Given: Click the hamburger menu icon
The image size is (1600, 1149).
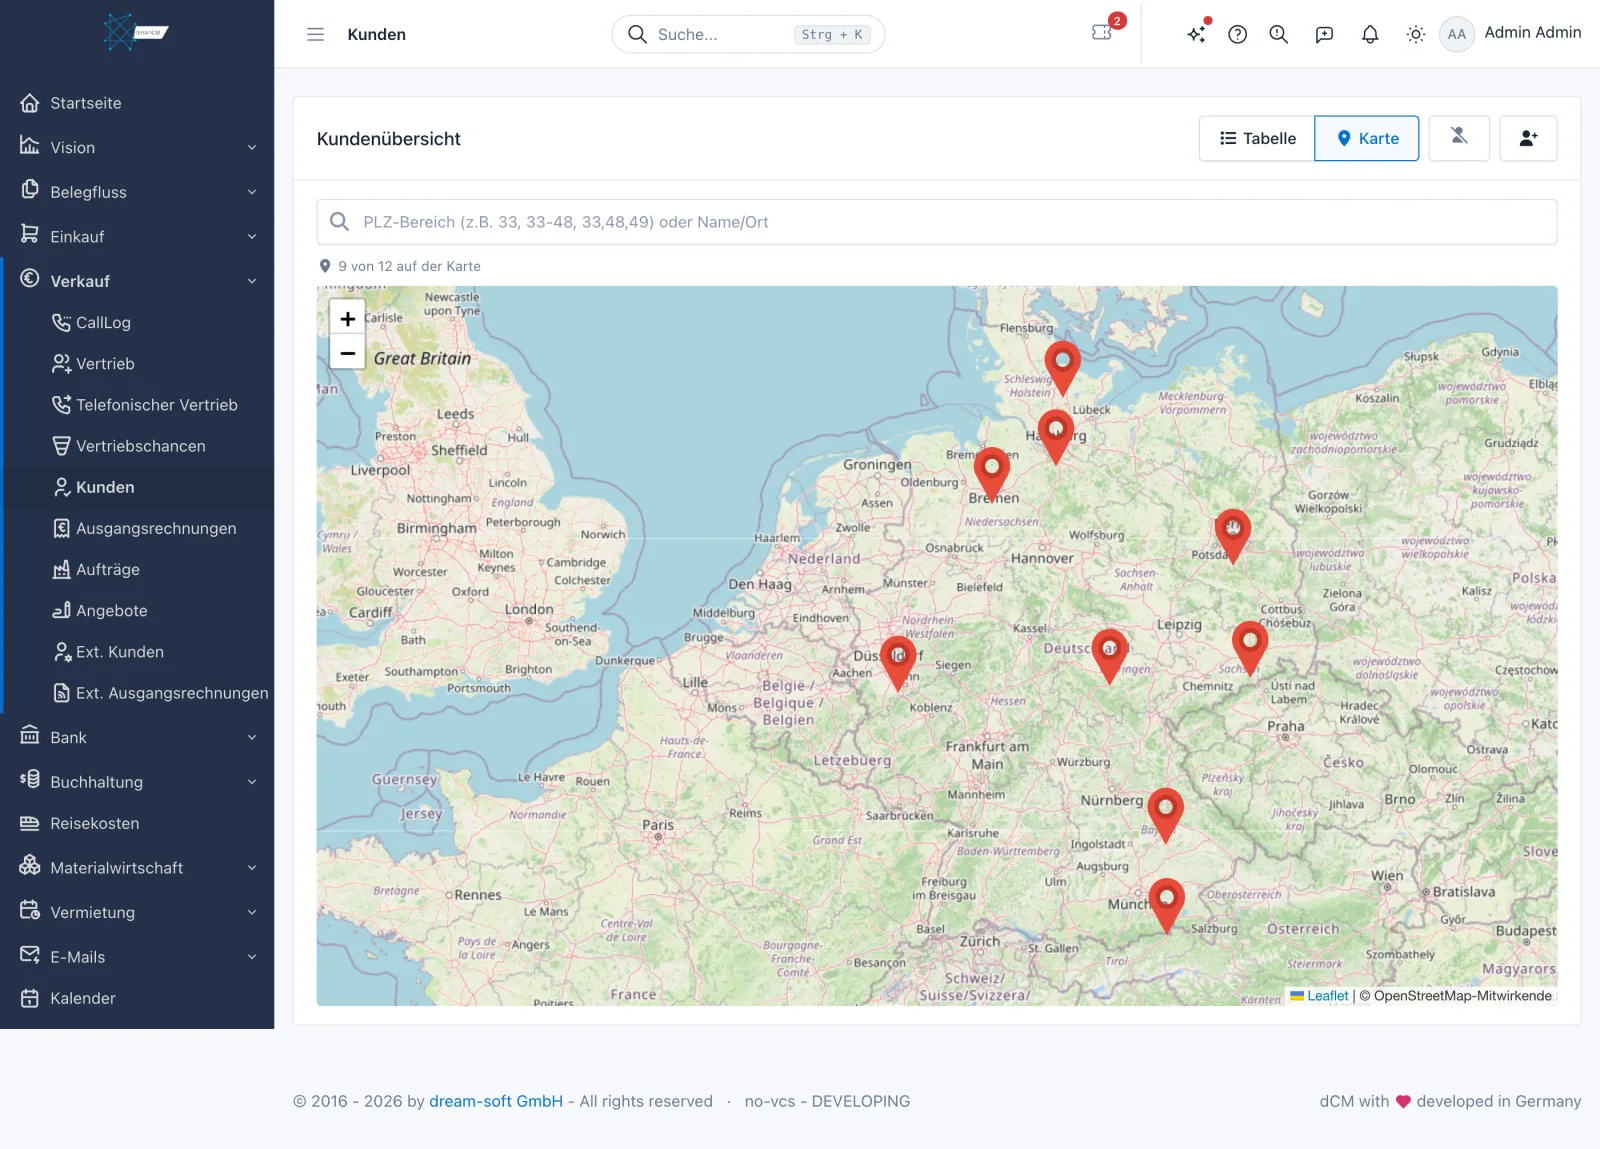Looking at the screenshot, I should pyautogui.click(x=315, y=34).
